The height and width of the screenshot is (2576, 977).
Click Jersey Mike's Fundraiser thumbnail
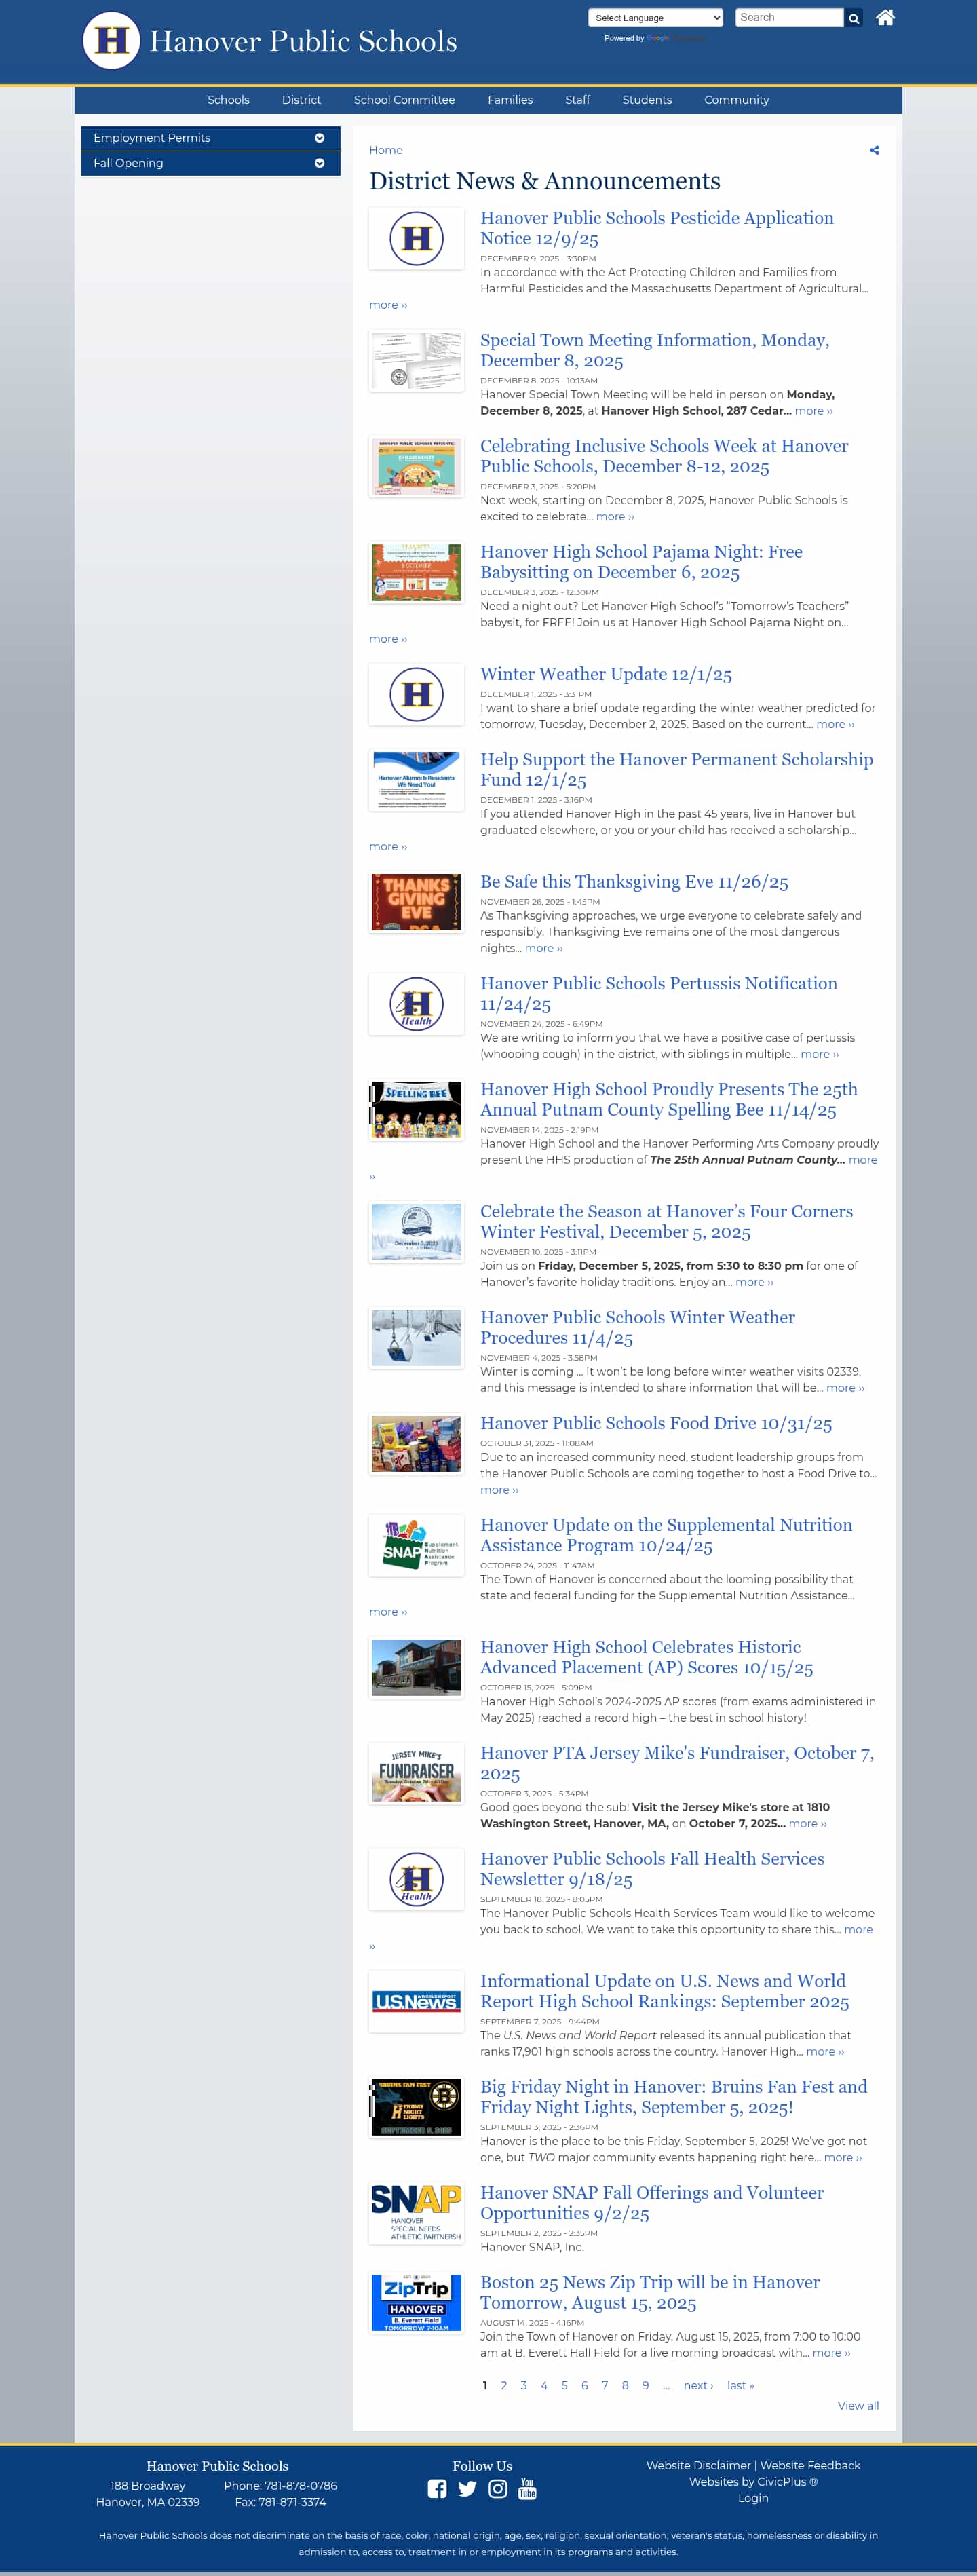(416, 1774)
